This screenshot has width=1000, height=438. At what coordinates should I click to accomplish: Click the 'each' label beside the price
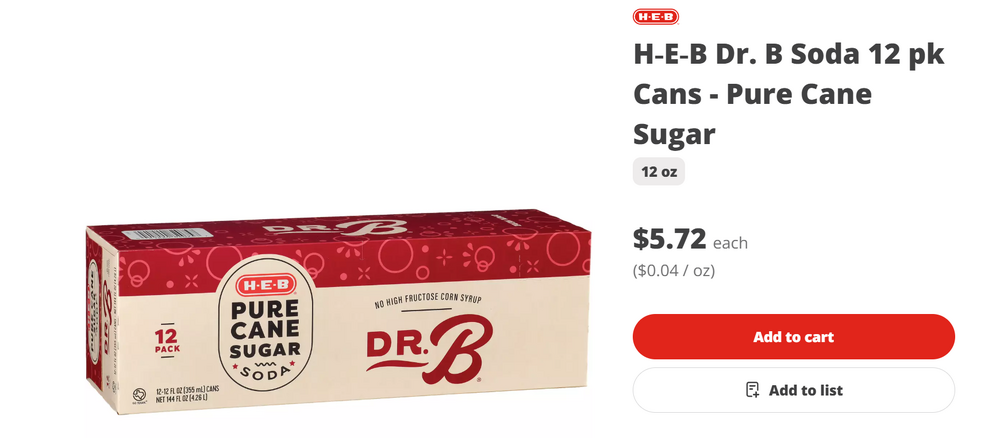(x=730, y=243)
